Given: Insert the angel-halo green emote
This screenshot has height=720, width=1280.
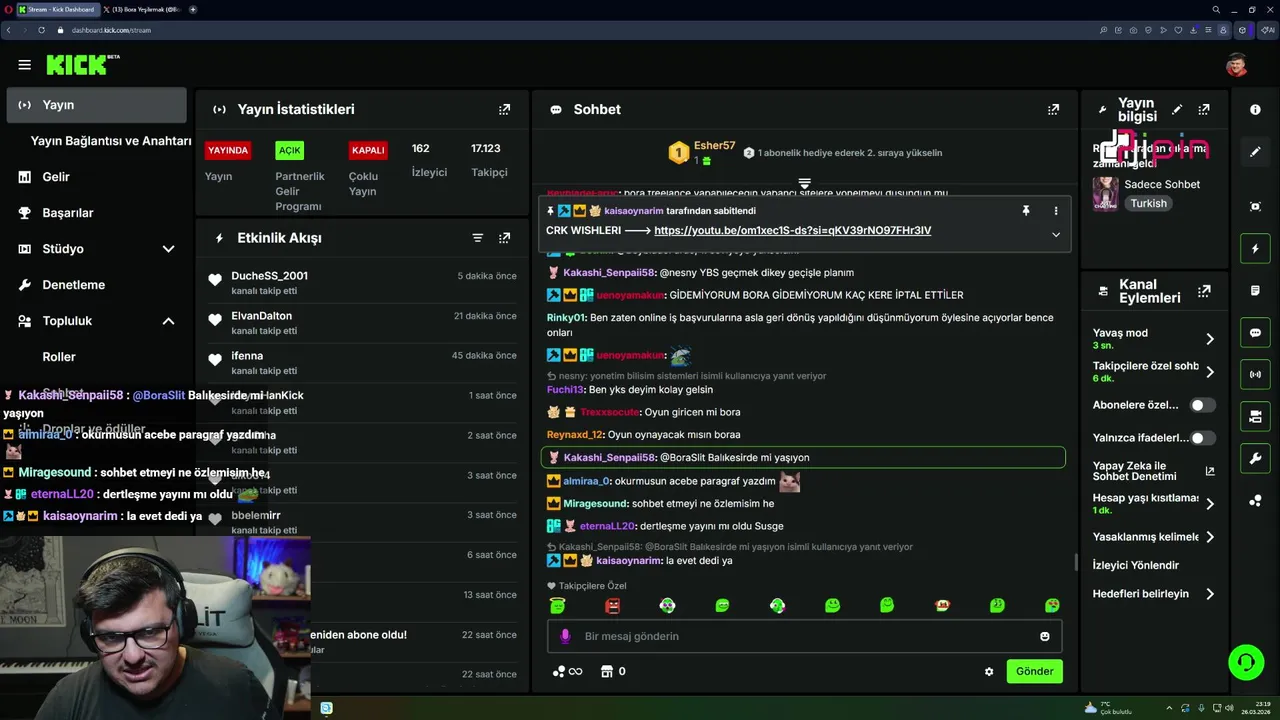Looking at the screenshot, I should point(558,605).
